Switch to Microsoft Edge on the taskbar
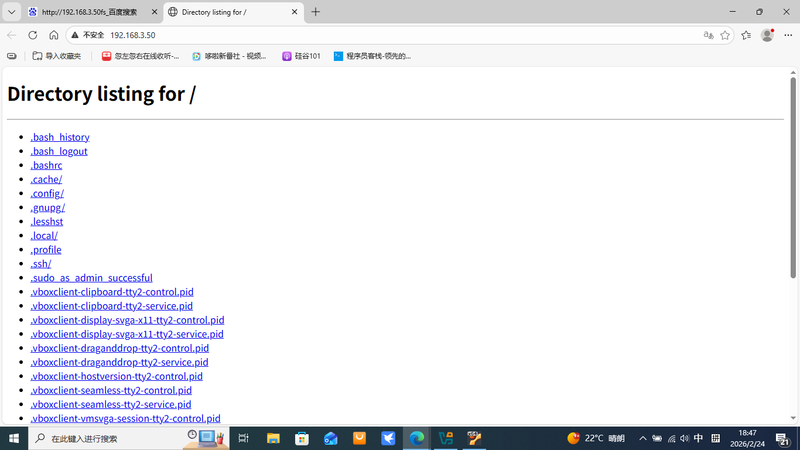The image size is (800, 450). [x=417, y=438]
